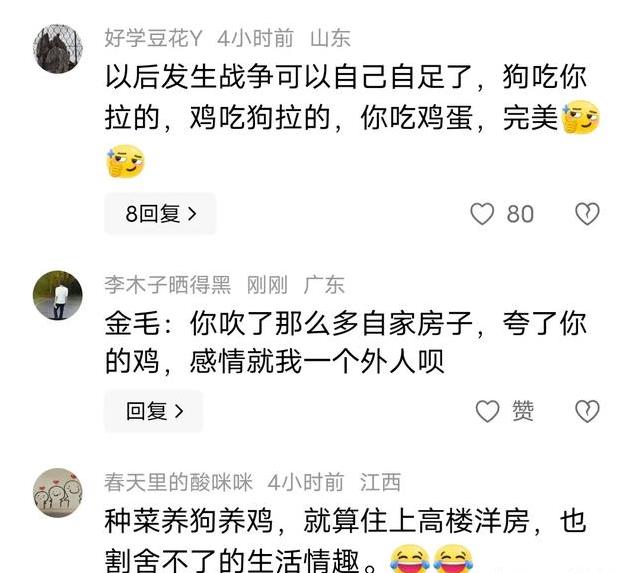Tap broken heart on 李木子晒得黑 comment
Screen dimensions: 638x573
pos(587,411)
